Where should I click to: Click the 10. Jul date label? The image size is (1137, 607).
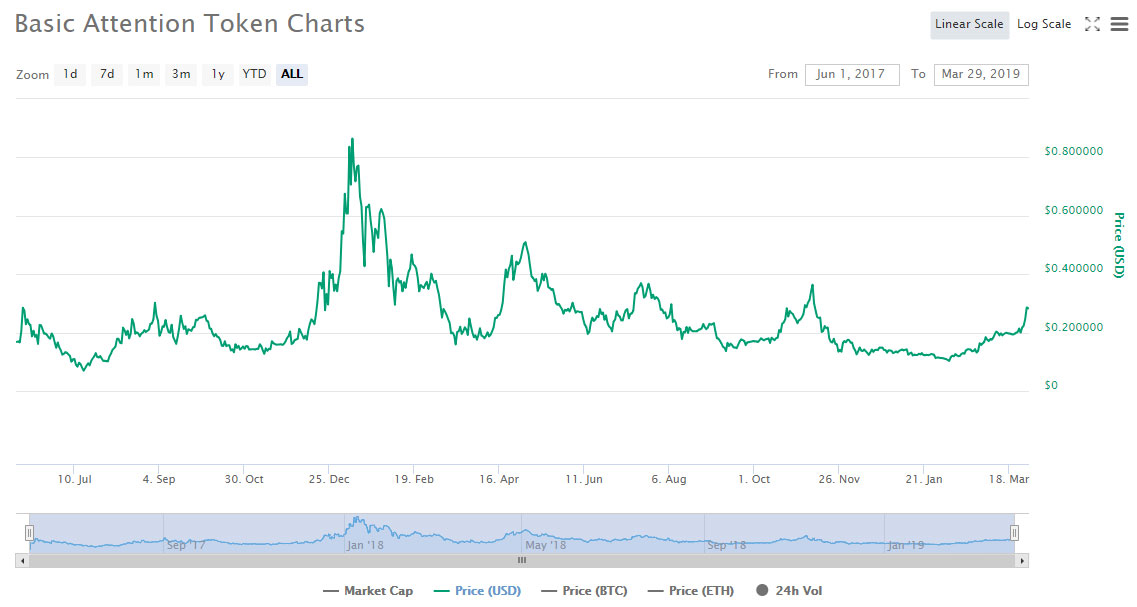click(75, 479)
